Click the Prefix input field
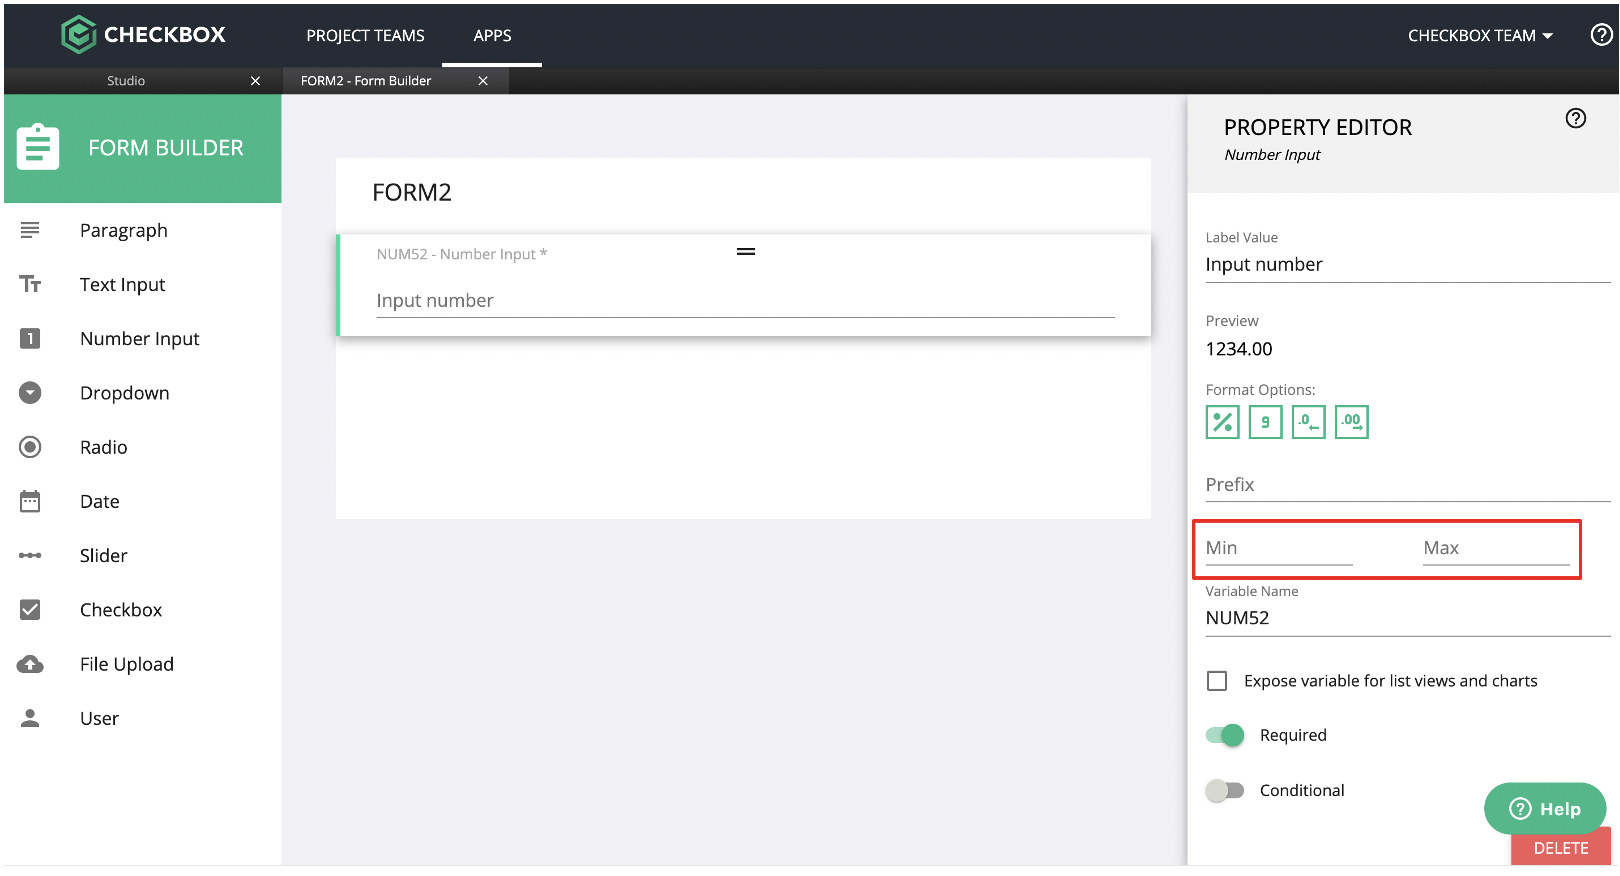 tap(1408, 484)
